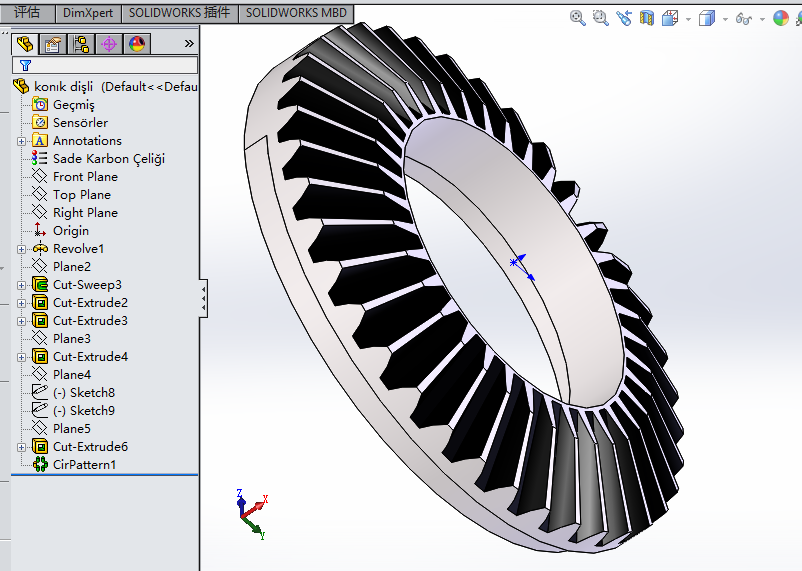Image resolution: width=802 pixels, height=571 pixels.
Task: Select the Front Plane icon
Action: click(40, 177)
